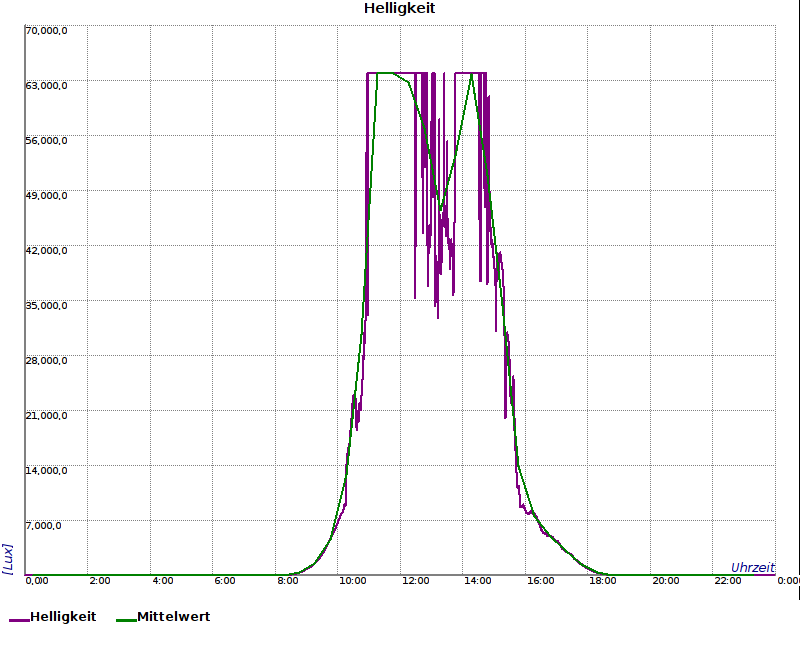Click the green Mittelwert legend swatch
The width and height of the screenshot is (800, 650).
point(127,620)
